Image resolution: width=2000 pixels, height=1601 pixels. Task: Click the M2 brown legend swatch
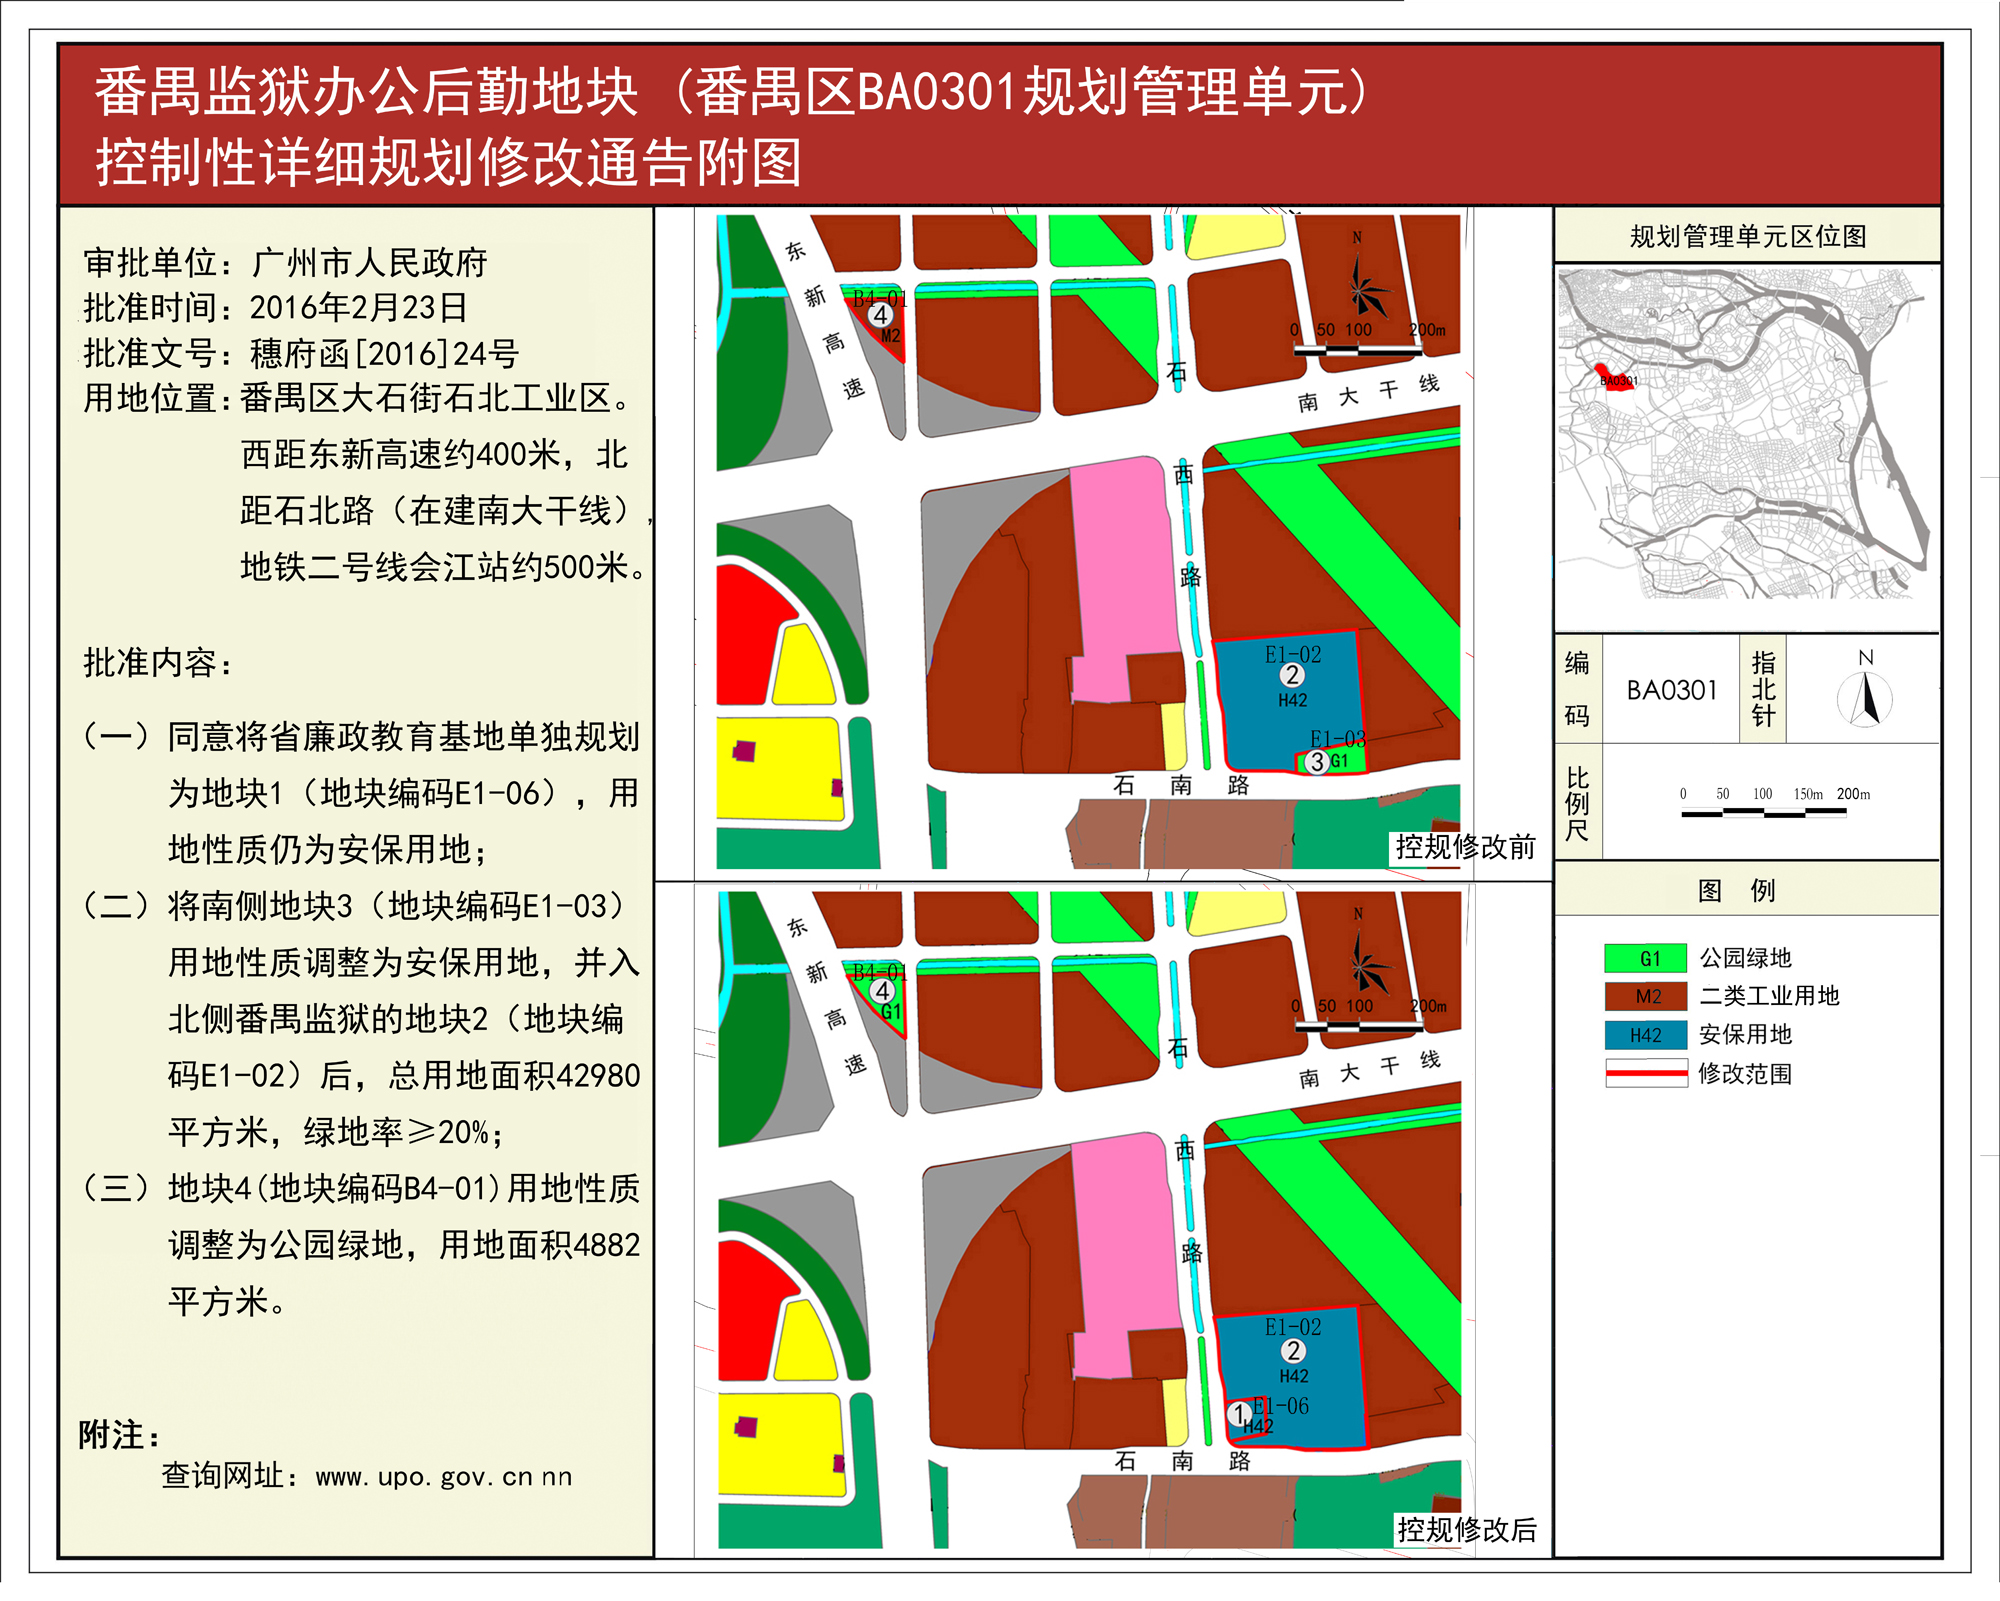1646,996
